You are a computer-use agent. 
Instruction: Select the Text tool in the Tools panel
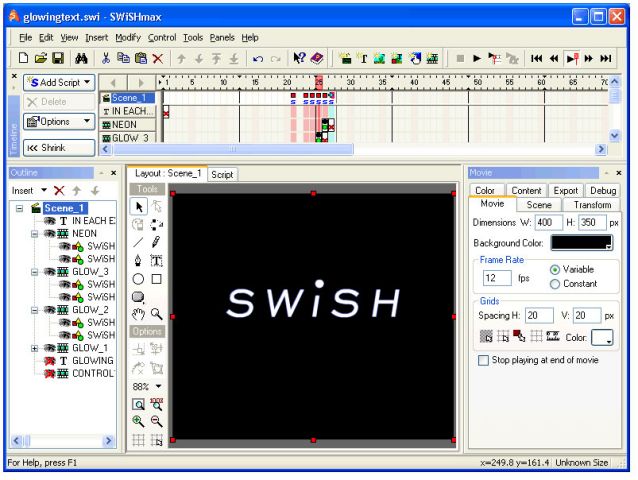[x=156, y=260]
